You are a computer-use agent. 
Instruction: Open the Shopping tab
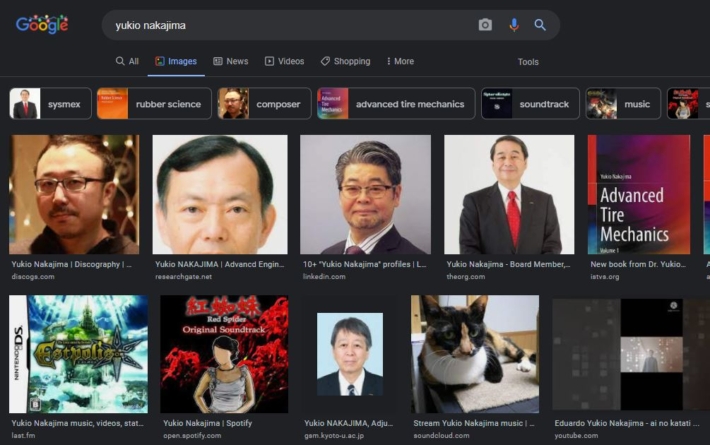point(345,61)
